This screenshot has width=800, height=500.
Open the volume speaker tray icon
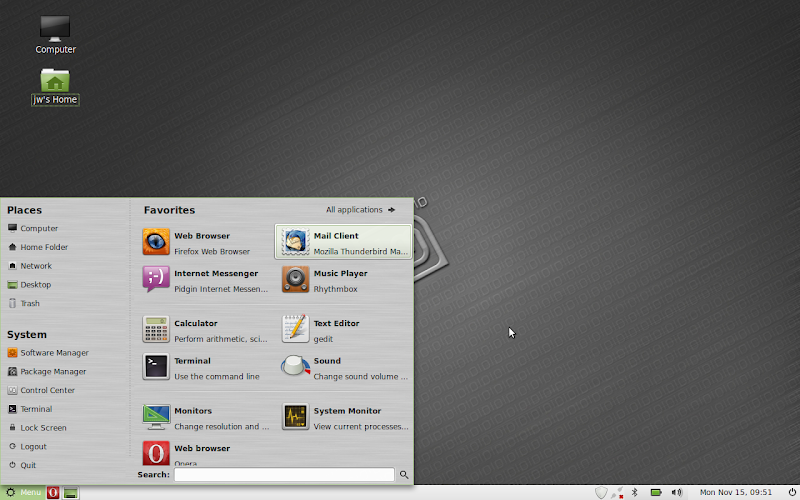click(677, 492)
